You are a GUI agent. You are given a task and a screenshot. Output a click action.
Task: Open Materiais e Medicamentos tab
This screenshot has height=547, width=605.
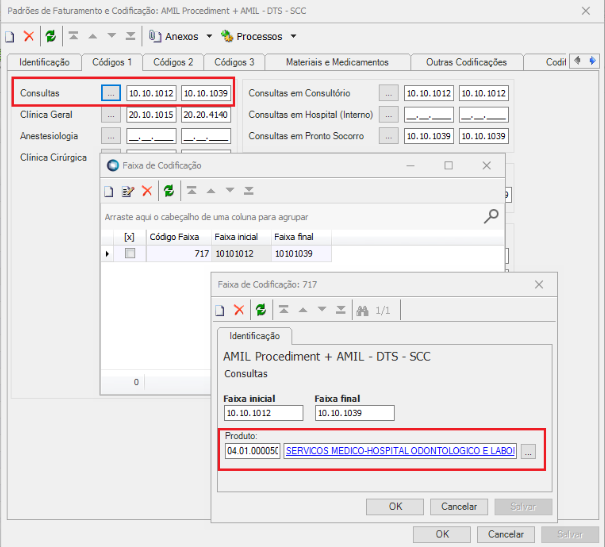[337, 62]
